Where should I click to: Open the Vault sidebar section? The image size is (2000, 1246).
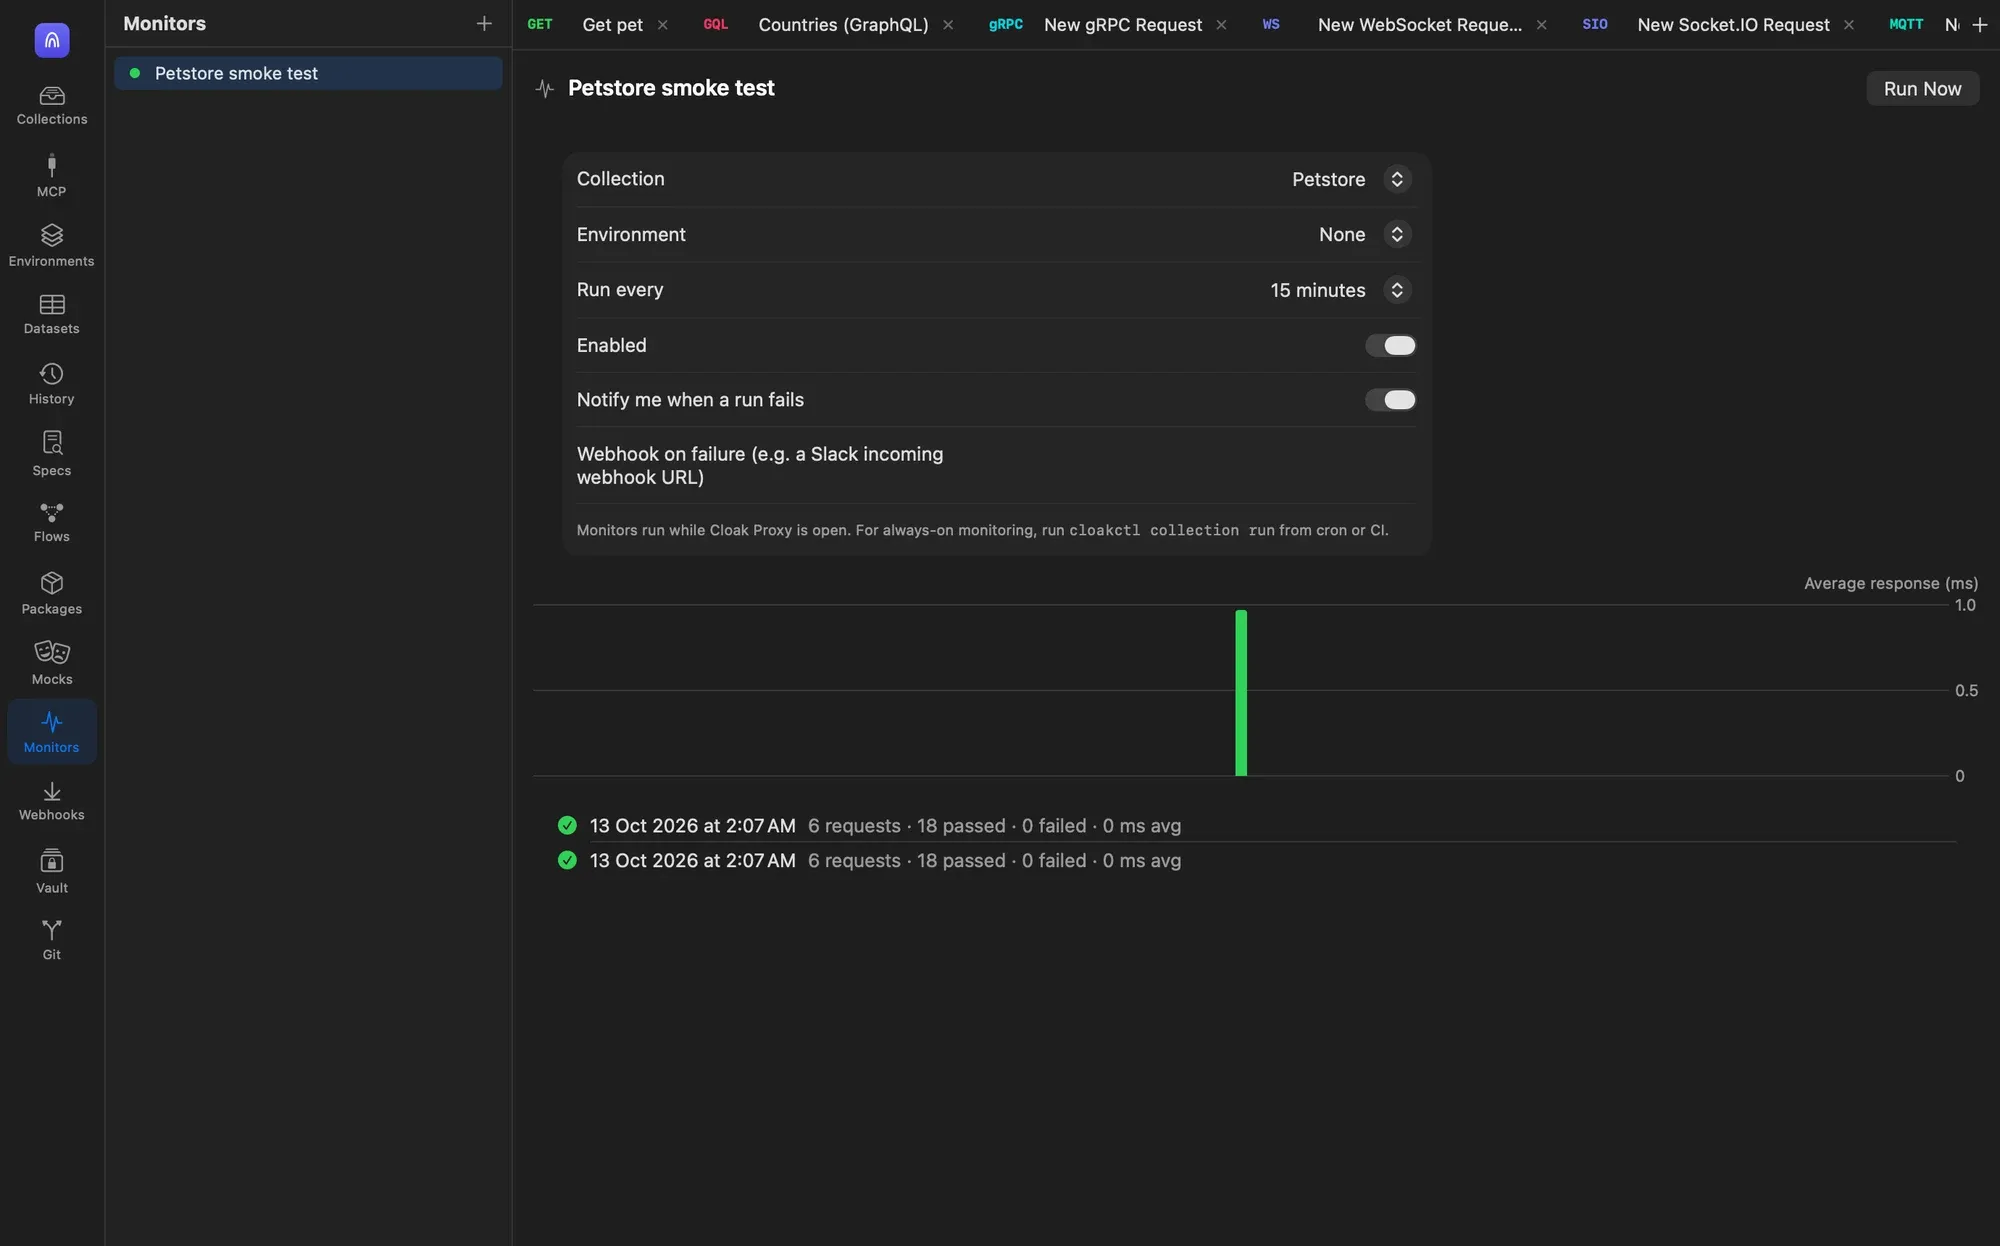[52, 871]
